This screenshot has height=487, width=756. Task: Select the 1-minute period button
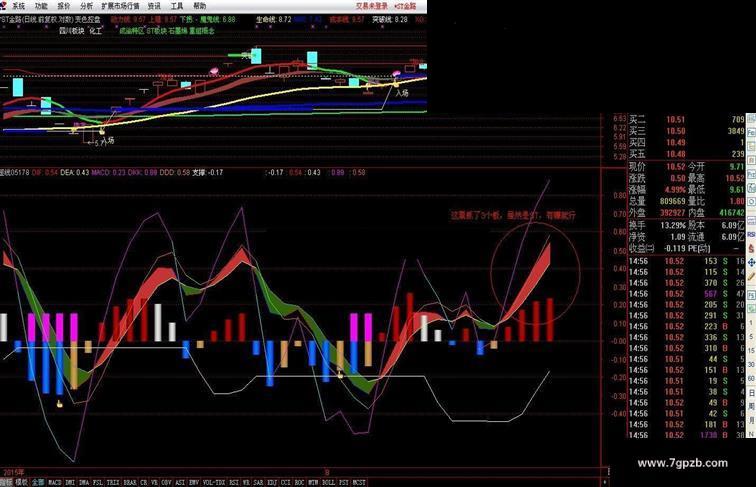[x=751, y=322]
